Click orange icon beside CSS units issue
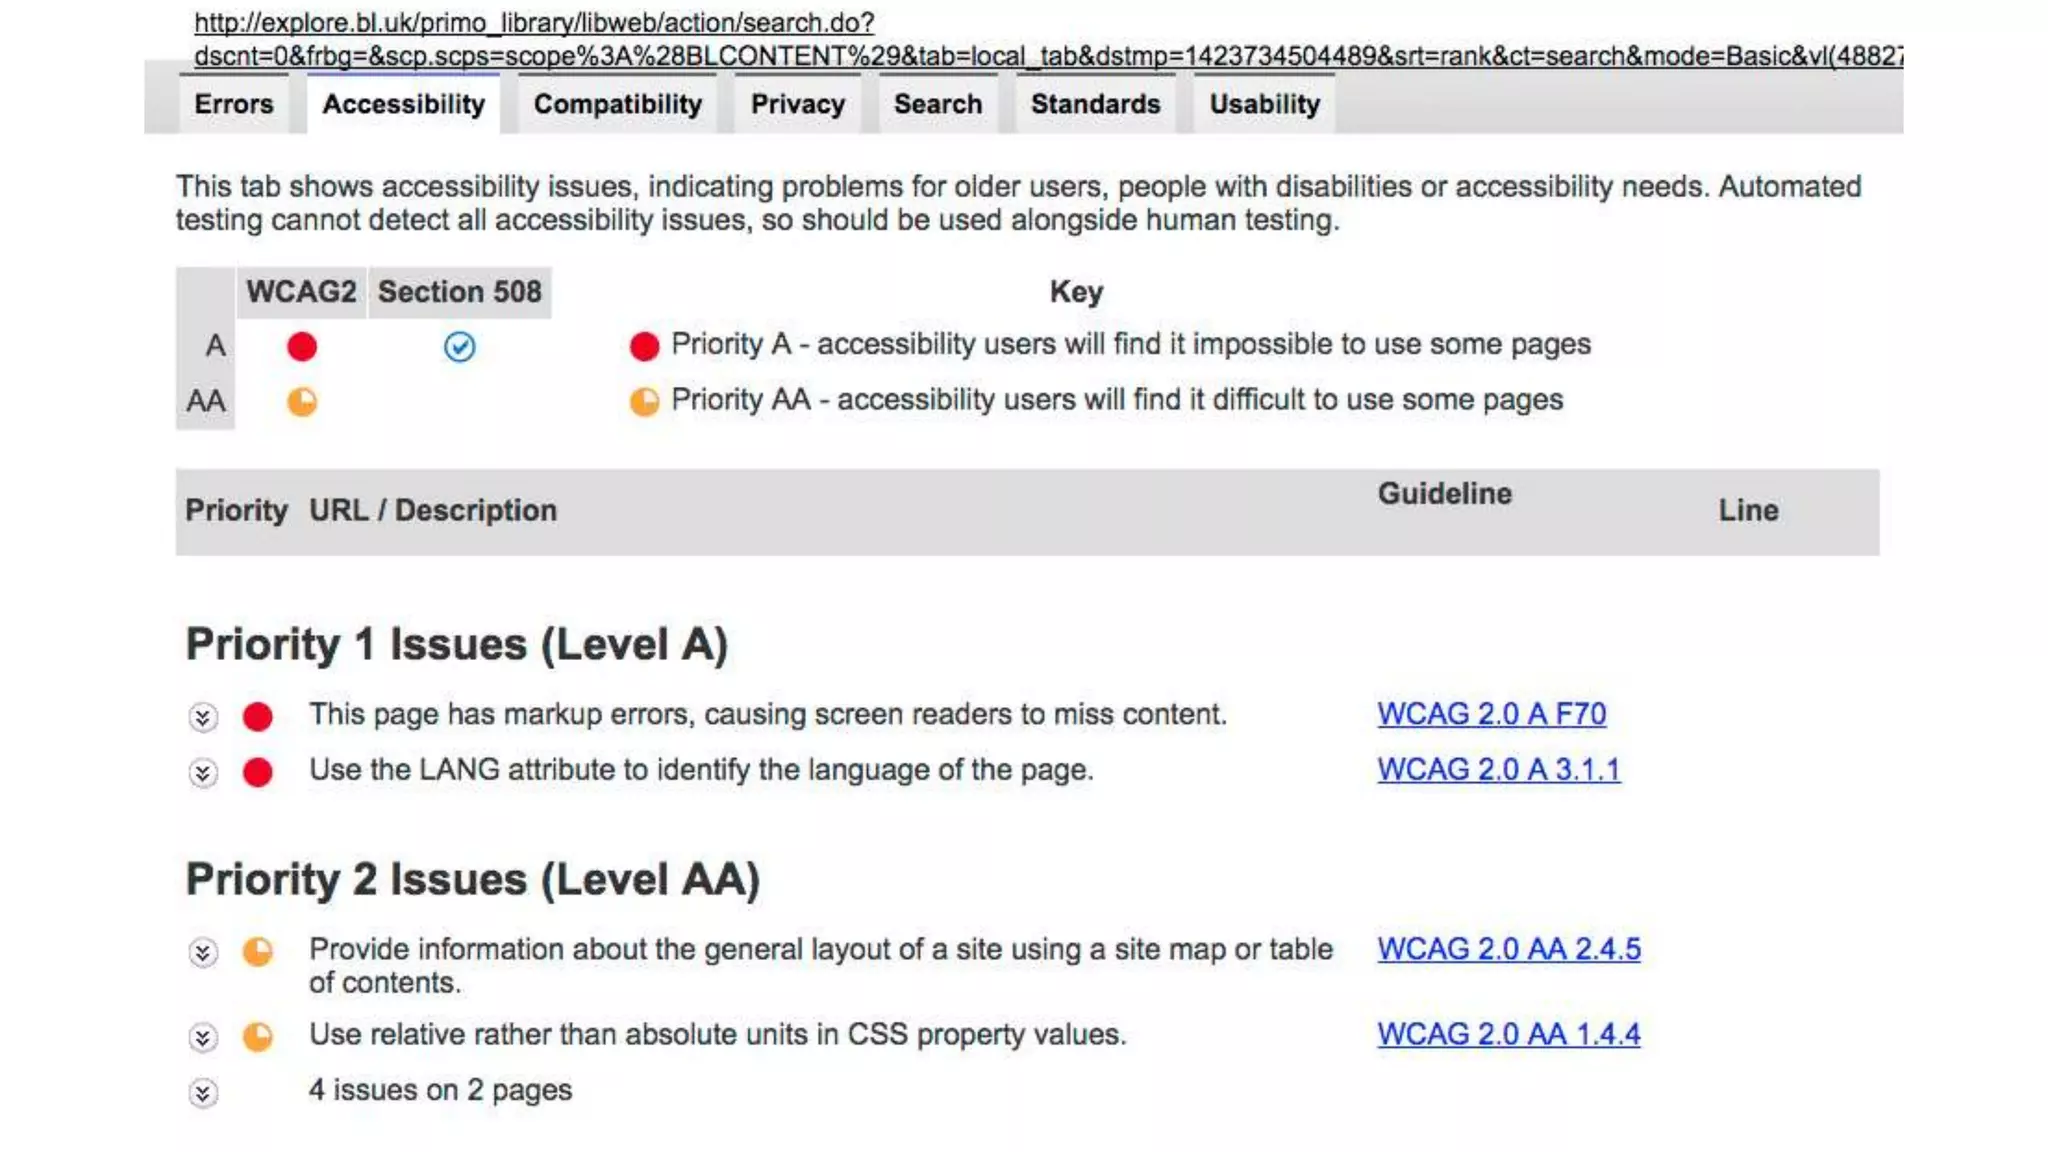 pyautogui.click(x=258, y=1036)
